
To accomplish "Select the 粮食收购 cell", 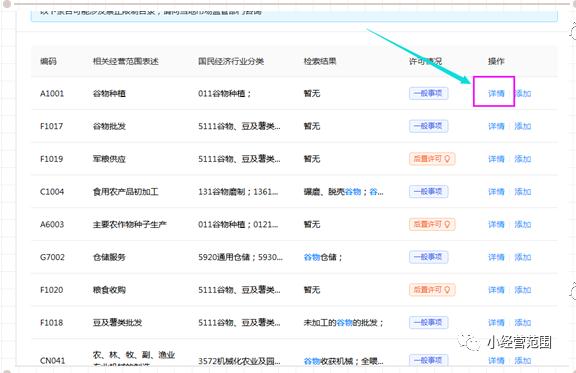I will point(109,290).
